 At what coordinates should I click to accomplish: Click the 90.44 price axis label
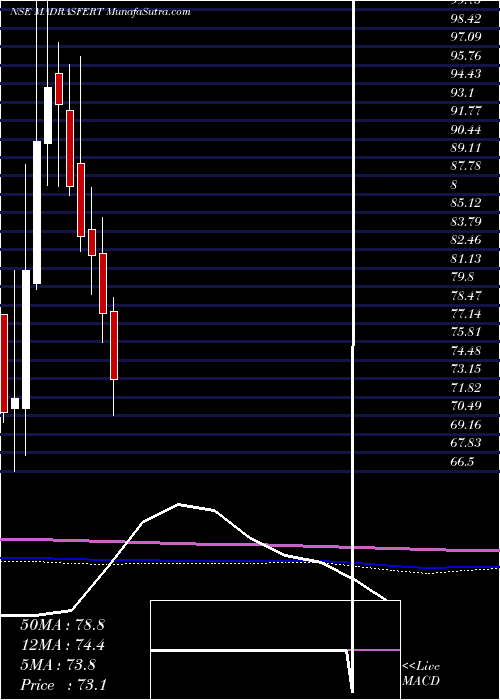(466, 129)
